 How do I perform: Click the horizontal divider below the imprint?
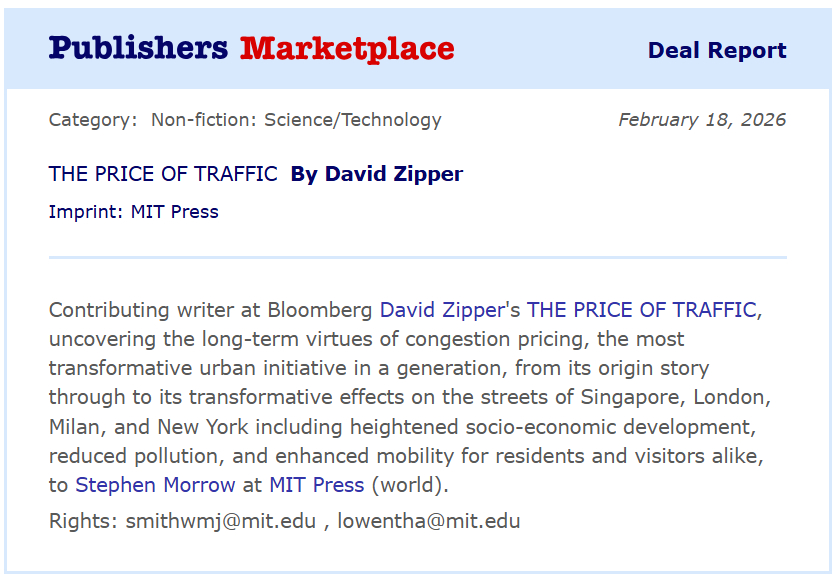click(x=417, y=257)
